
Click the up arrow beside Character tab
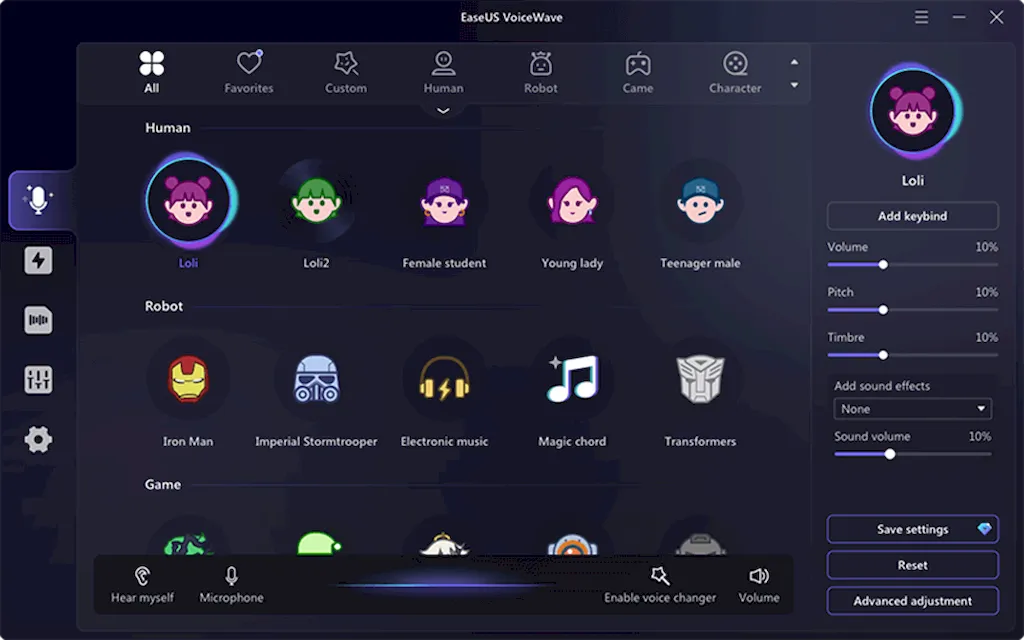(794, 62)
